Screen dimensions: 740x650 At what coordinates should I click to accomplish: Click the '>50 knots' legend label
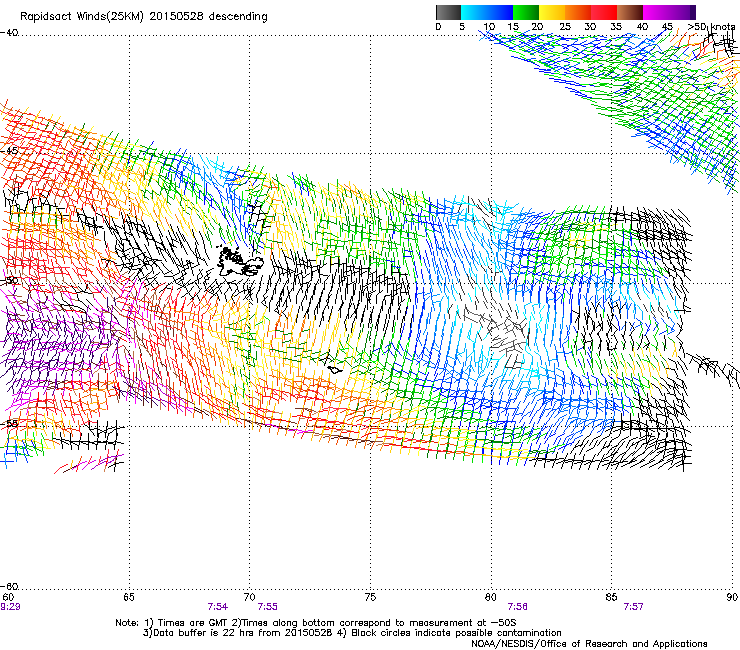coord(712,27)
